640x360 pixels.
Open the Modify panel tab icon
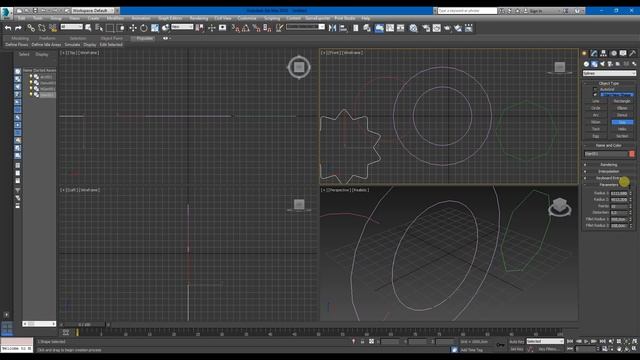[x=594, y=53]
